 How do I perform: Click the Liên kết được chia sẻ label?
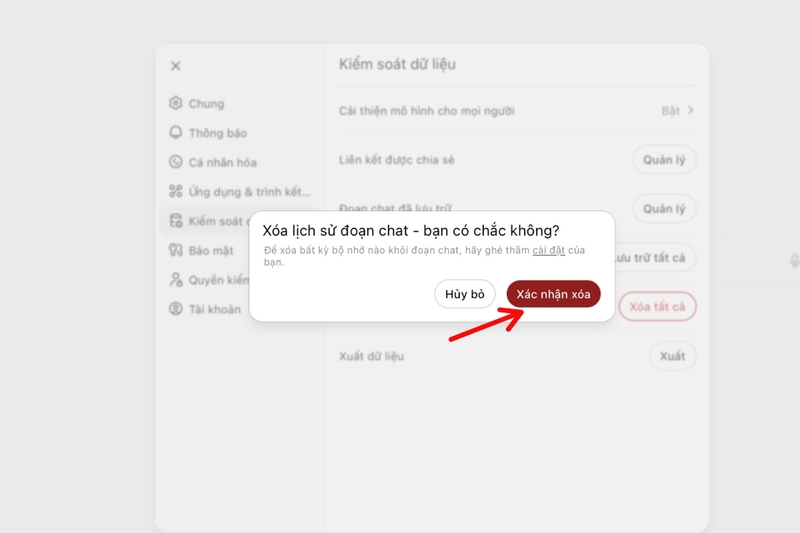click(396, 160)
